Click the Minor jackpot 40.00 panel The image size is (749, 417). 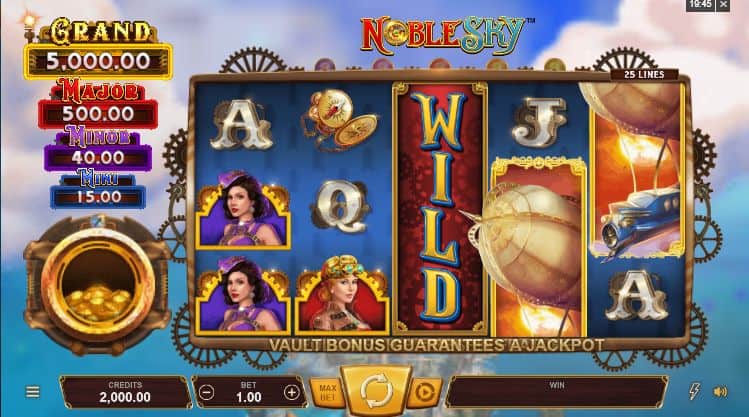tap(98, 157)
